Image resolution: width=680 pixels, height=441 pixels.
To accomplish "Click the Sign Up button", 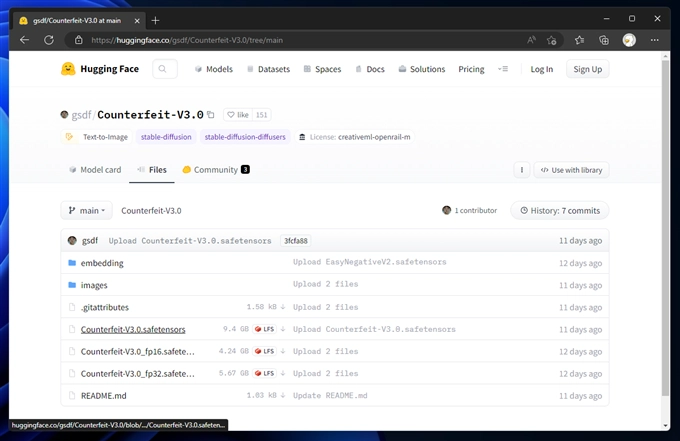I will pos(588,69).
